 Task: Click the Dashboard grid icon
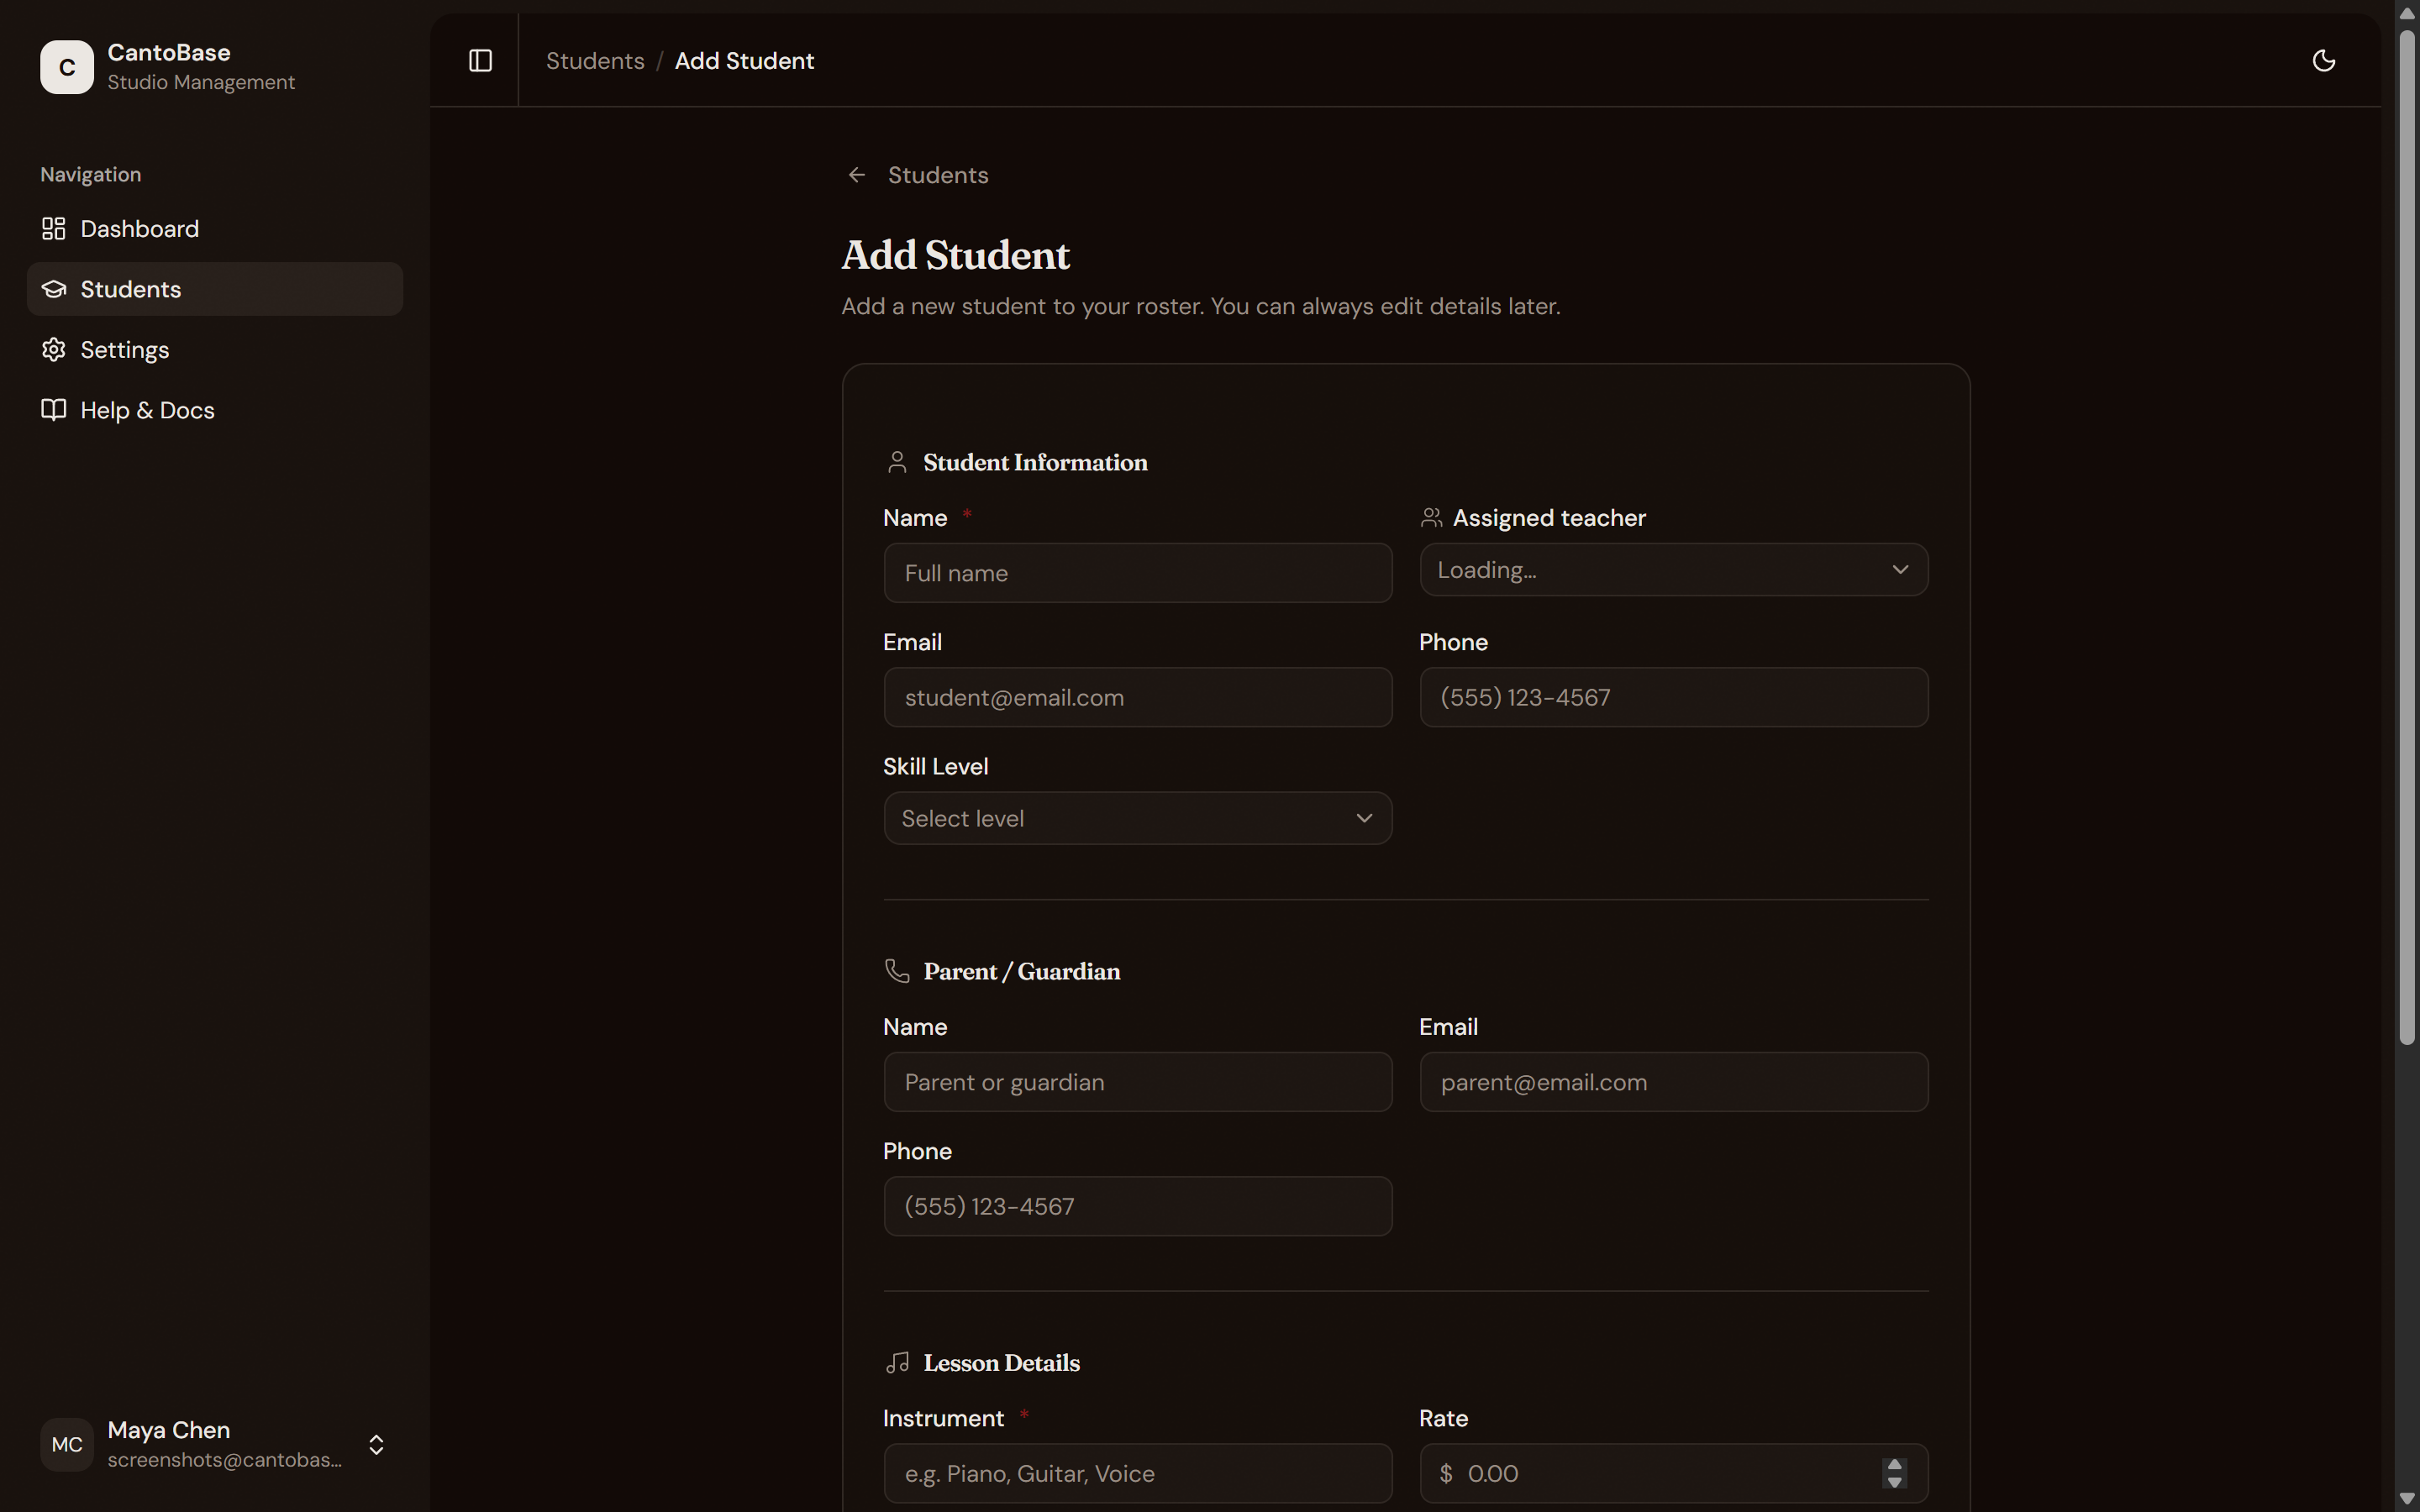54,229
